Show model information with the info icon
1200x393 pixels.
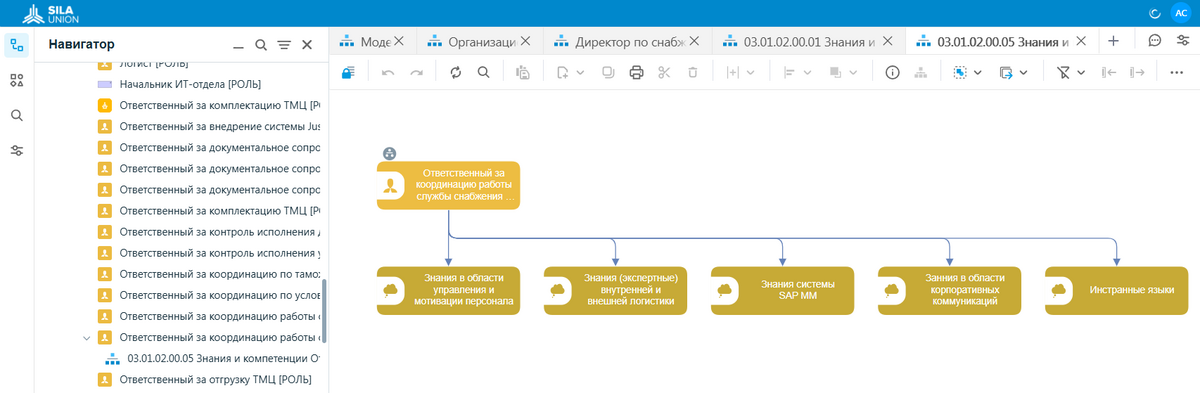[893, 72]
